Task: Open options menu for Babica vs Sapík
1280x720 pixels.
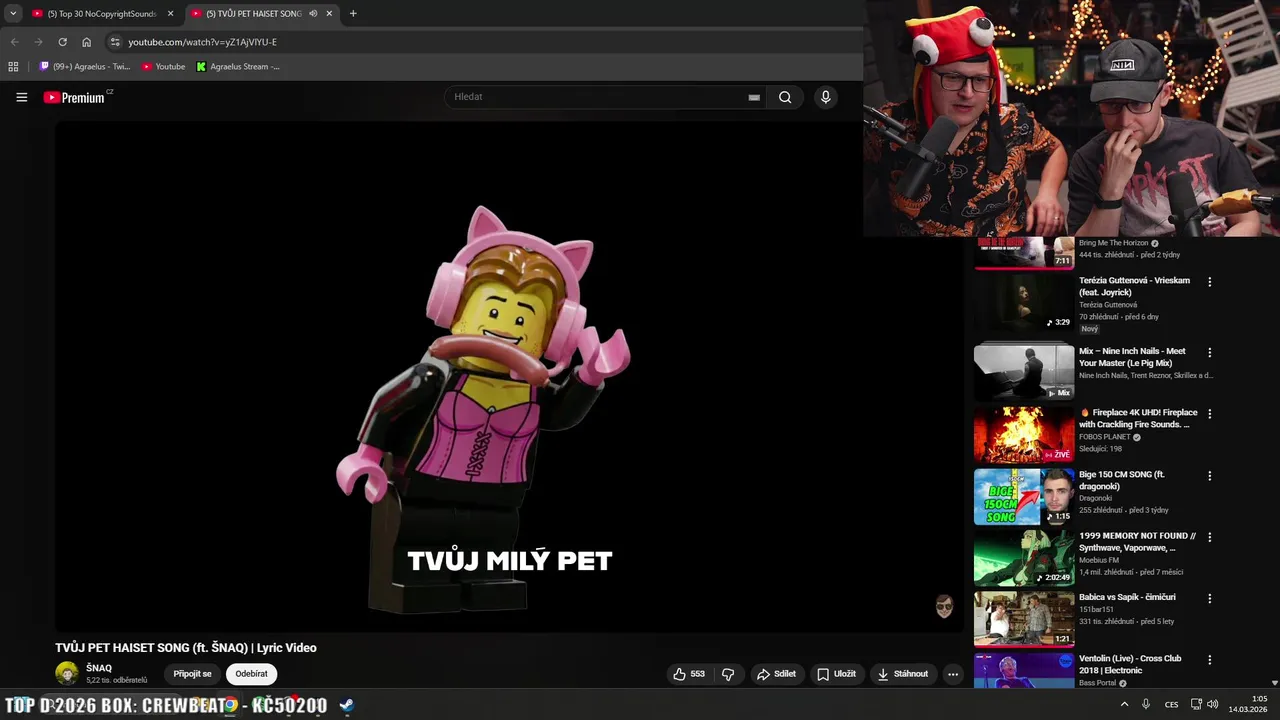Action: click(1209, 599)
